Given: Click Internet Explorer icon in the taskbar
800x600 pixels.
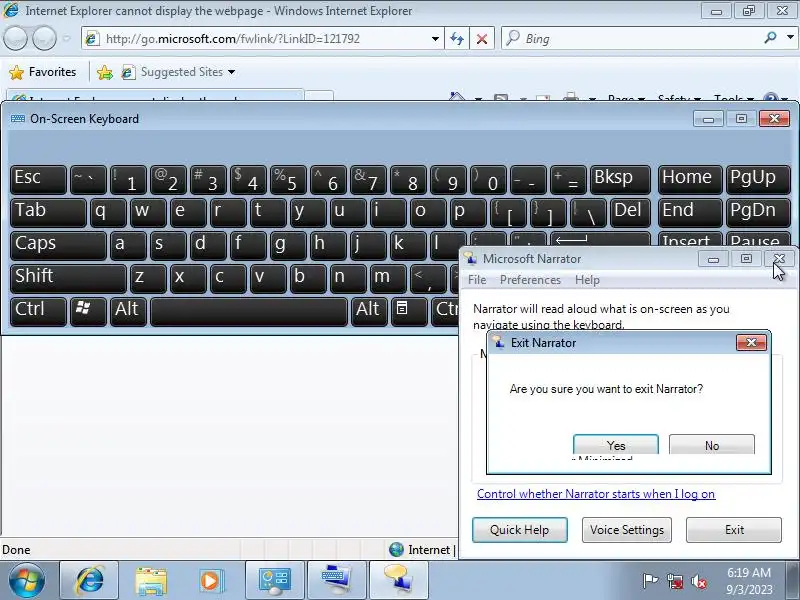Looking at the screenshot, I should (x=89, y=581).
